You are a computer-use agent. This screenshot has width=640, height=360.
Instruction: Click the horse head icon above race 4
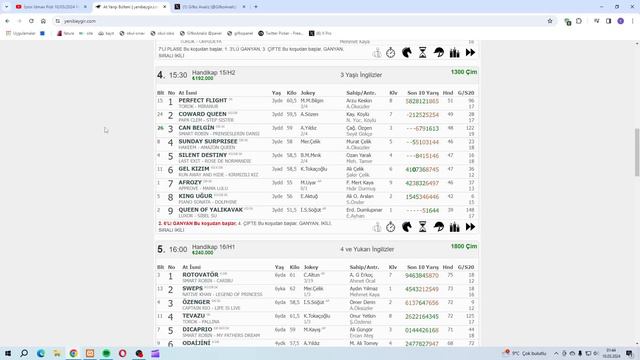407,53
